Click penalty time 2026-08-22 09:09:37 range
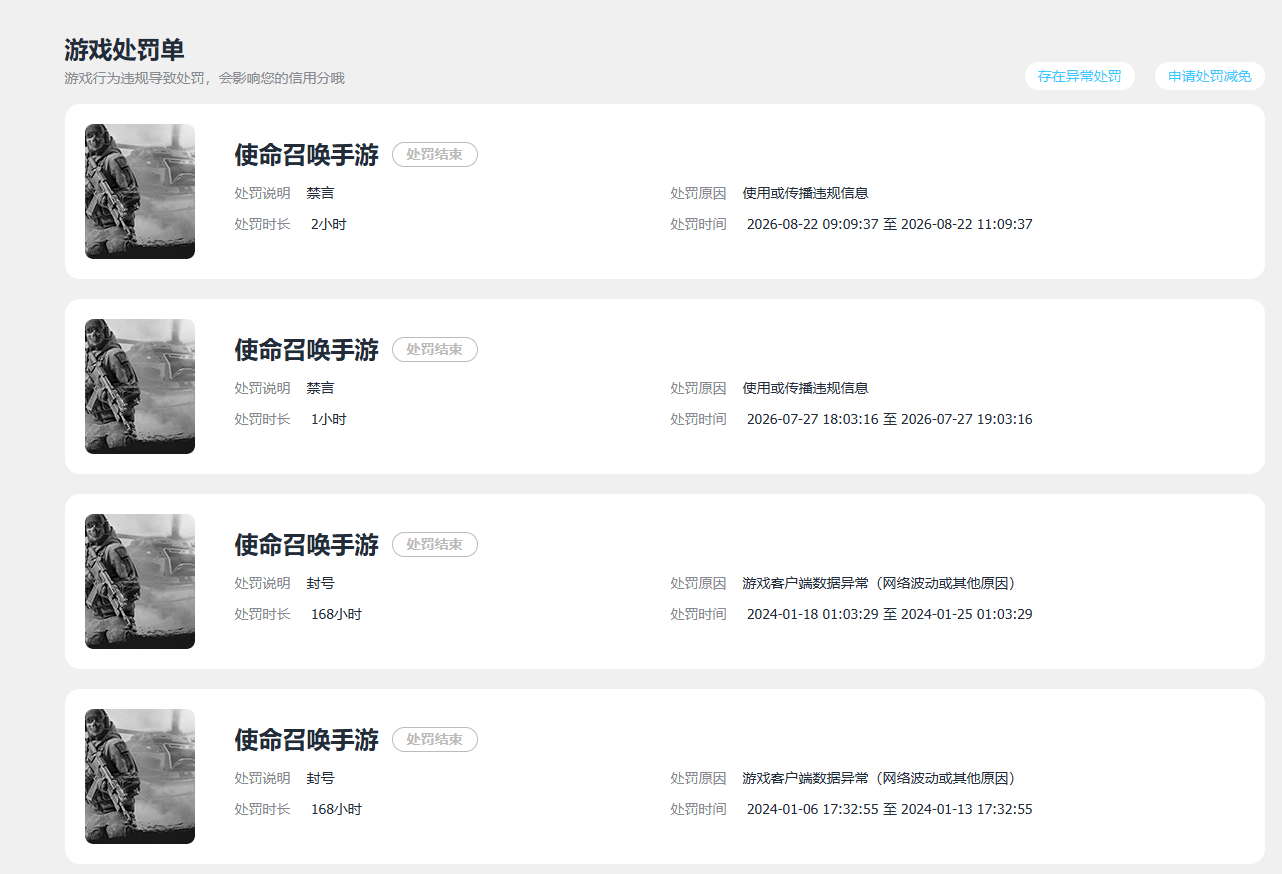Screen dimensions: 1282x874 tap(889, 224)
